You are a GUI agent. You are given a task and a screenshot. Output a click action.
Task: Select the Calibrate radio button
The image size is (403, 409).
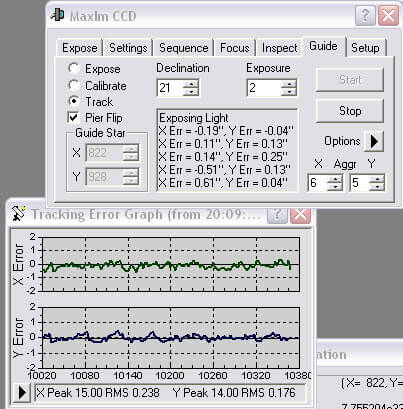click(x=73, y=85)
